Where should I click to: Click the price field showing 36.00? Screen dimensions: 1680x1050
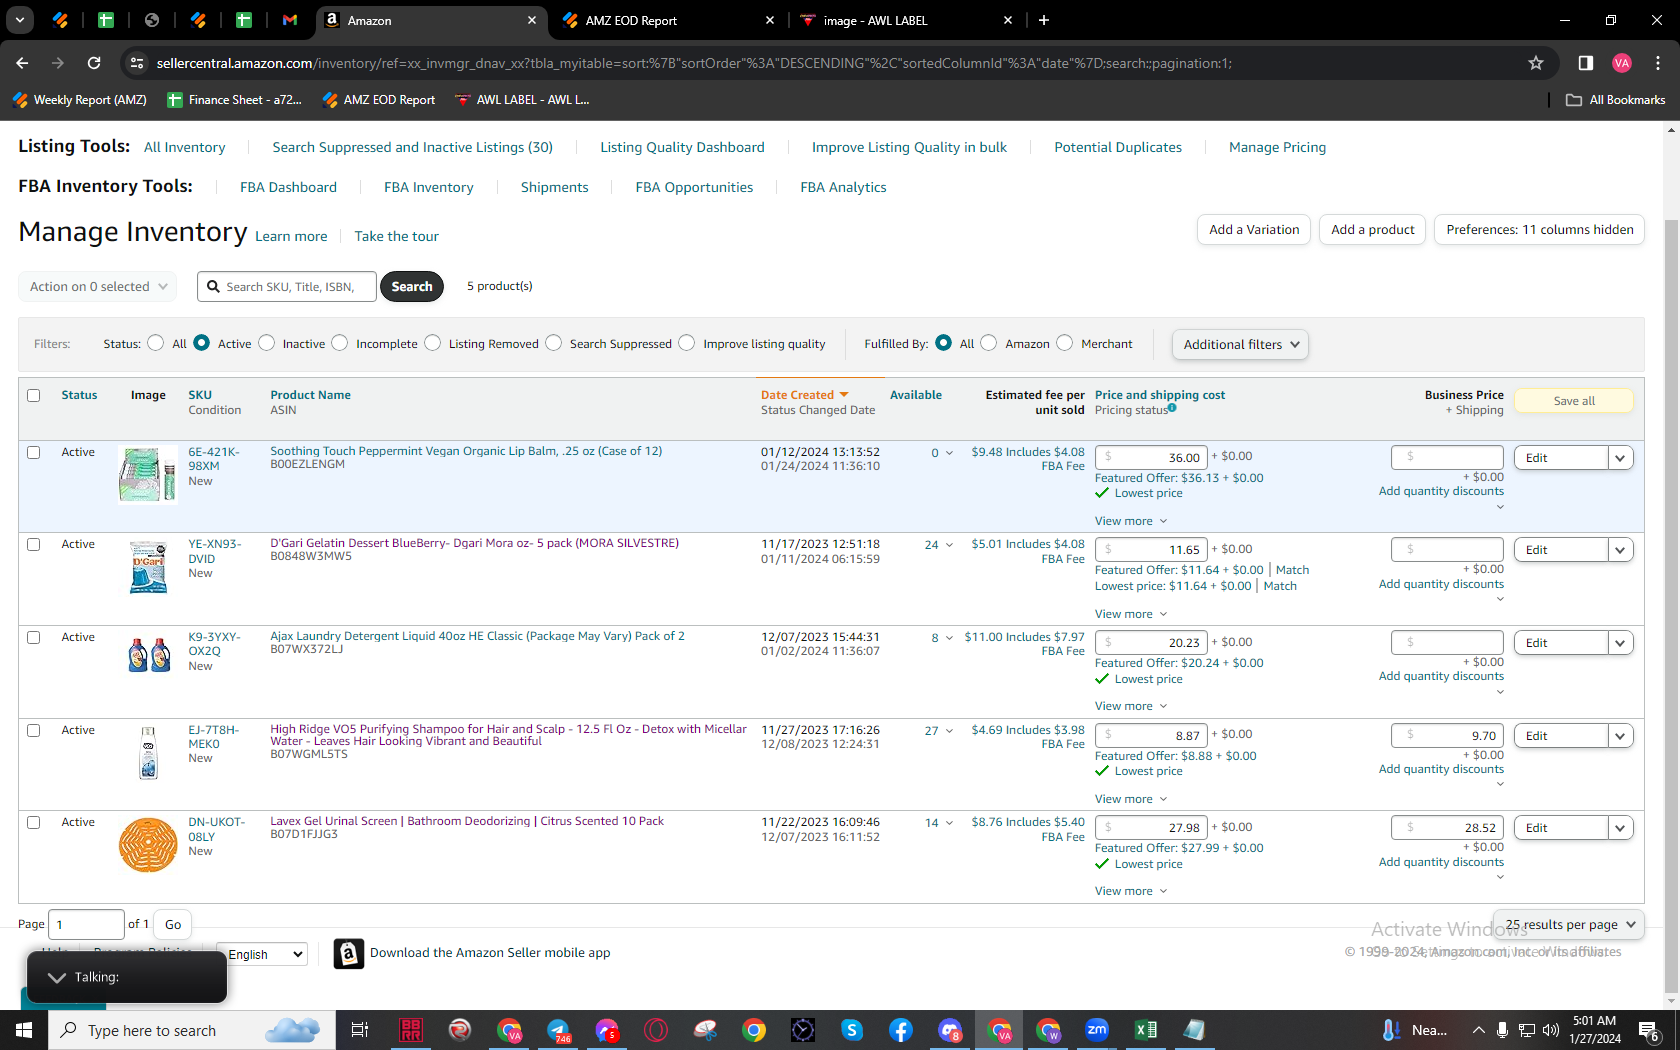coord(1151,457)
